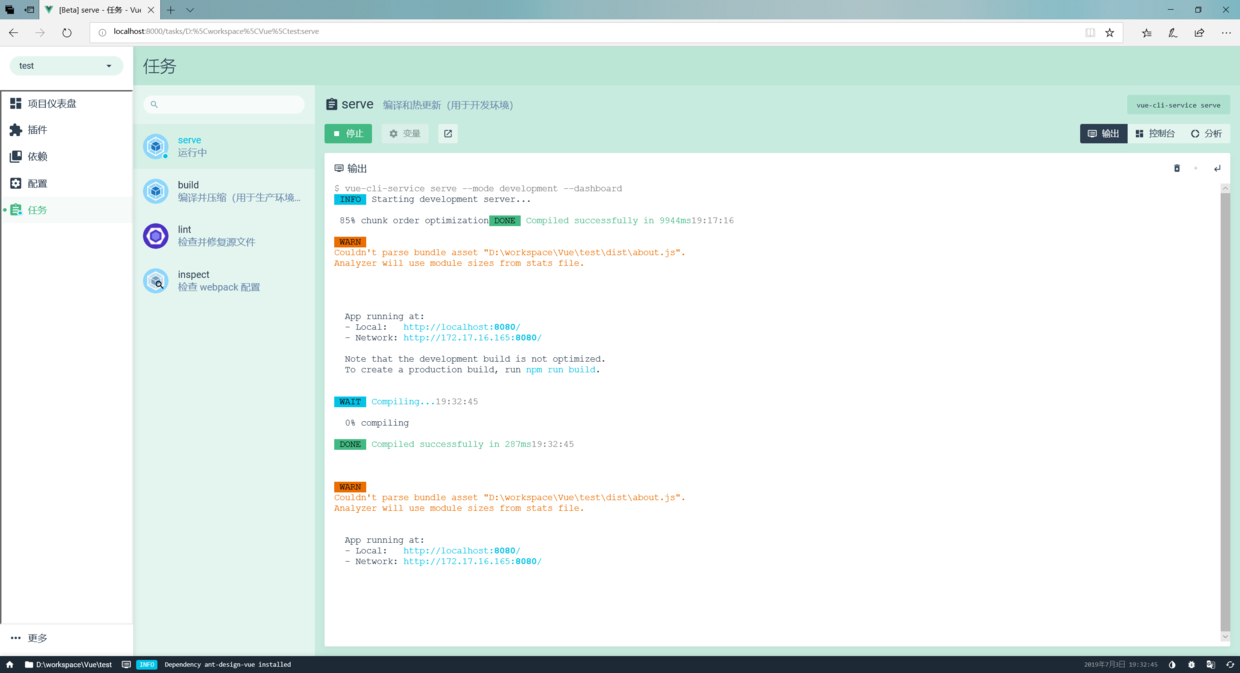The image size is (1240, 673).
Task: Click scroll-to-bottom return arrow icon
Action: pyautogui.click(x=1217, y=168)
